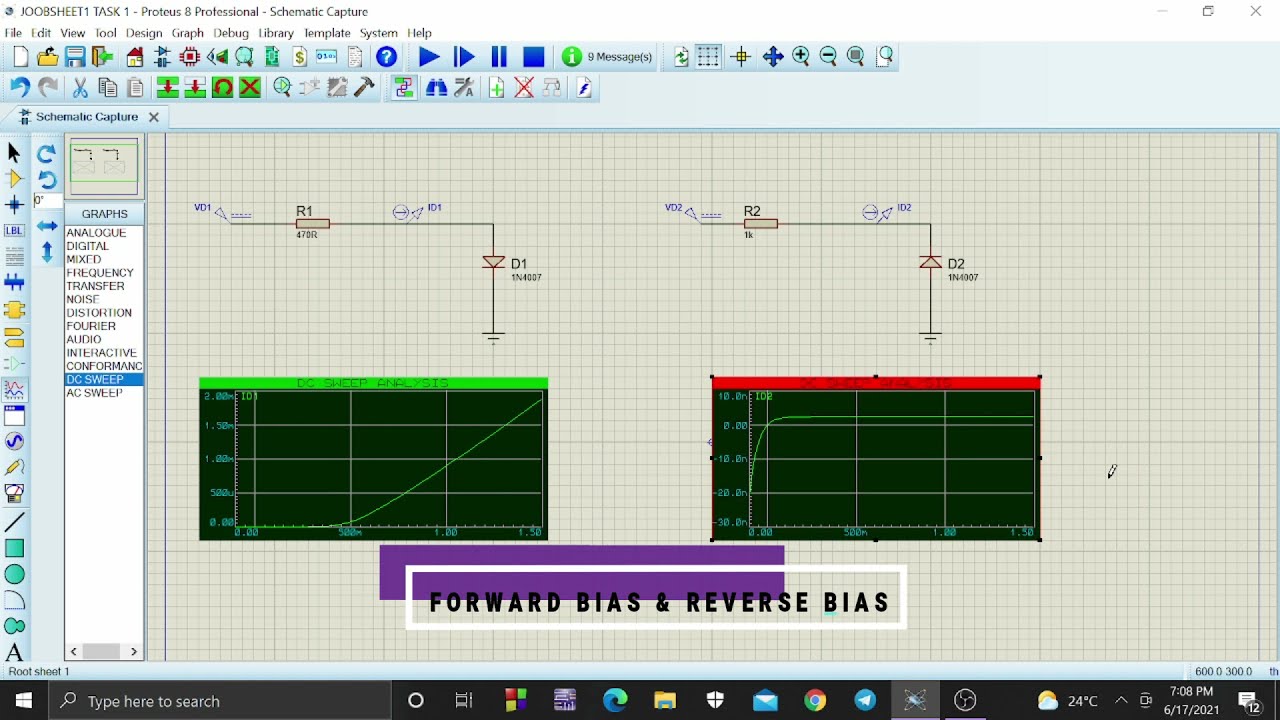1280x720 pixels.
Task: Select the 2D box drawing tool
Action: [x=14, y=548]
